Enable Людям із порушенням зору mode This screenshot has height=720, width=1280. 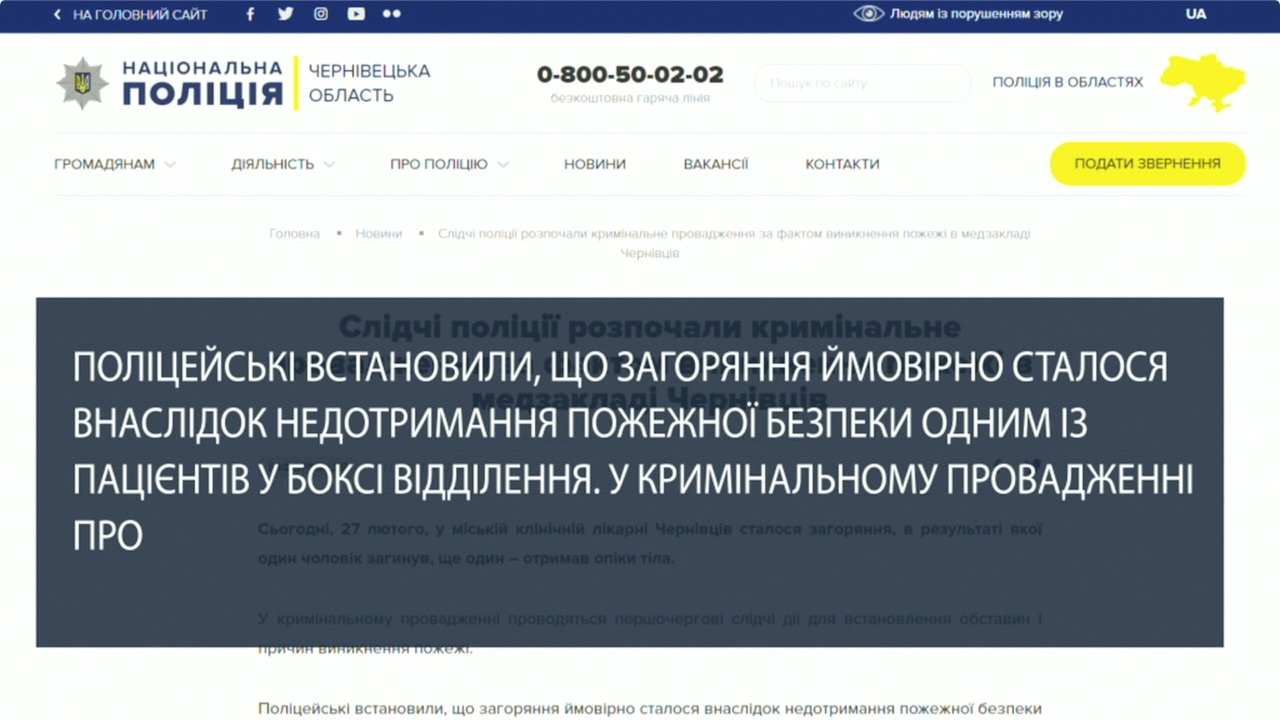976,14
